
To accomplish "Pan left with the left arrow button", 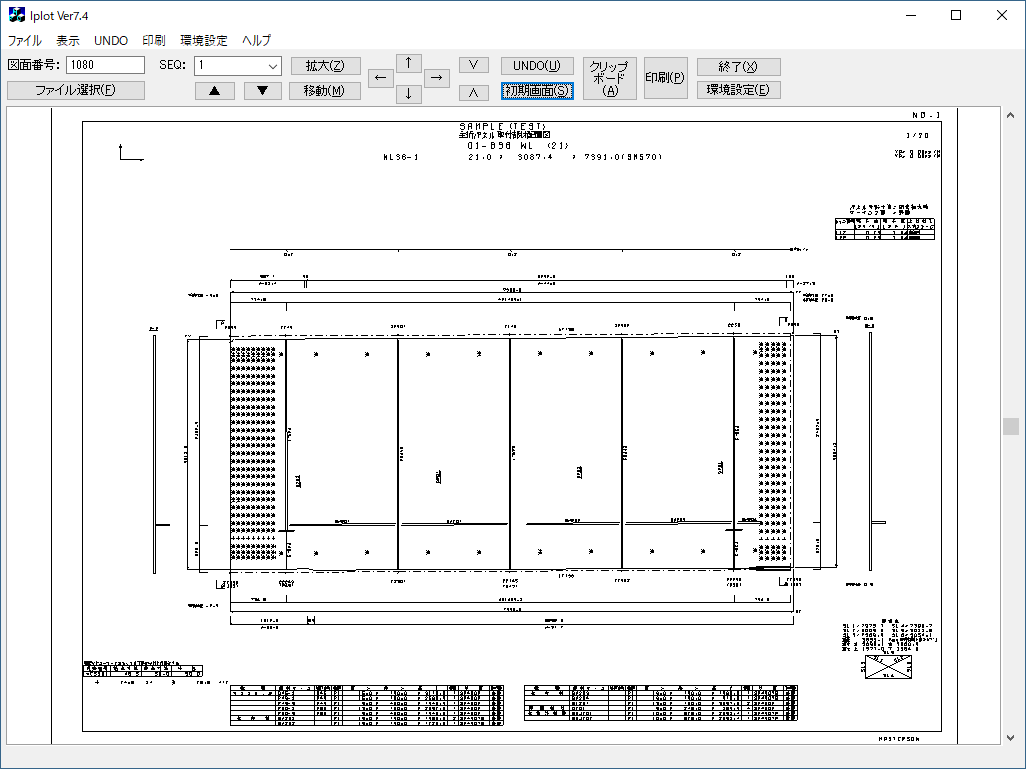I will tap(380, 78).
